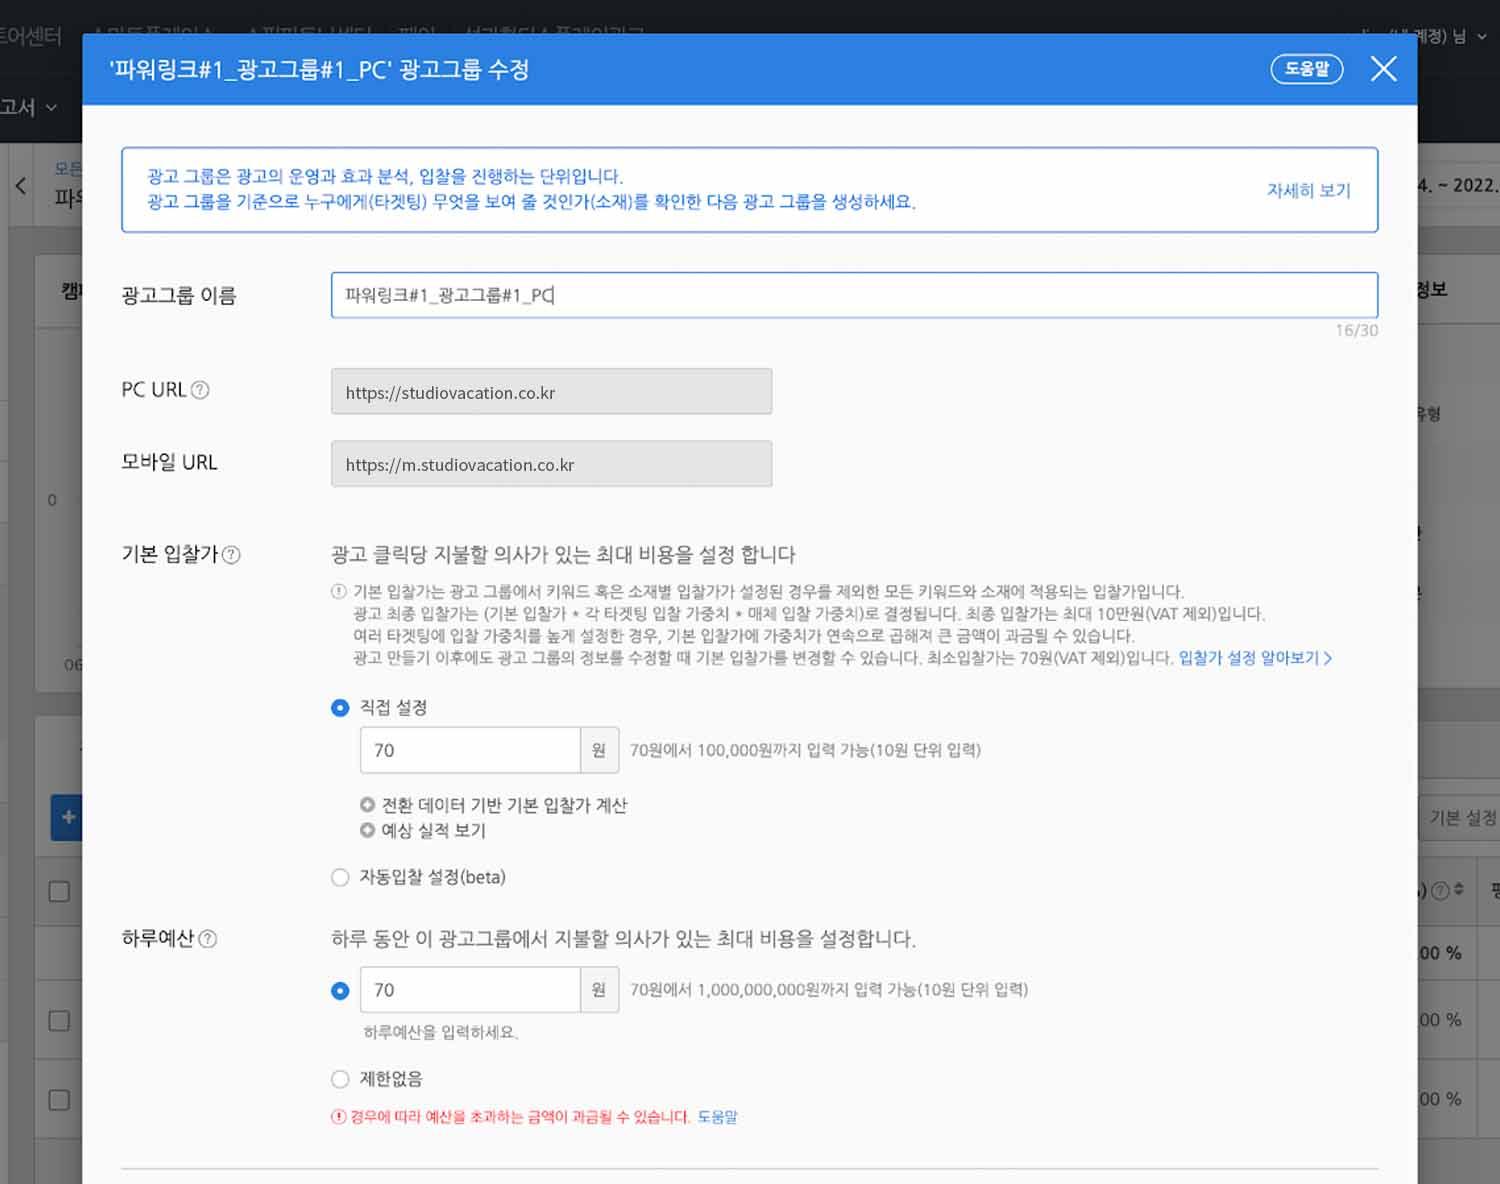Select the 자동입찰 설정(beta) radio option
This screenshot has width=1500, height=1184.
[340, 877]
